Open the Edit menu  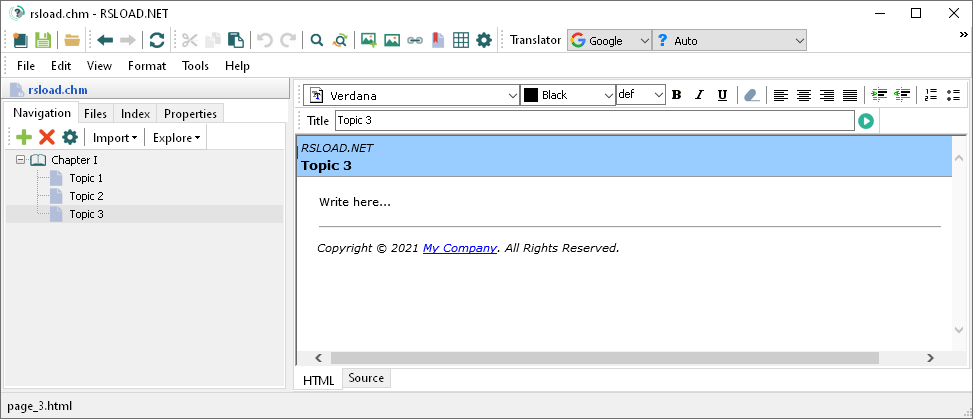pyautogui.click(x=61, y=66)
